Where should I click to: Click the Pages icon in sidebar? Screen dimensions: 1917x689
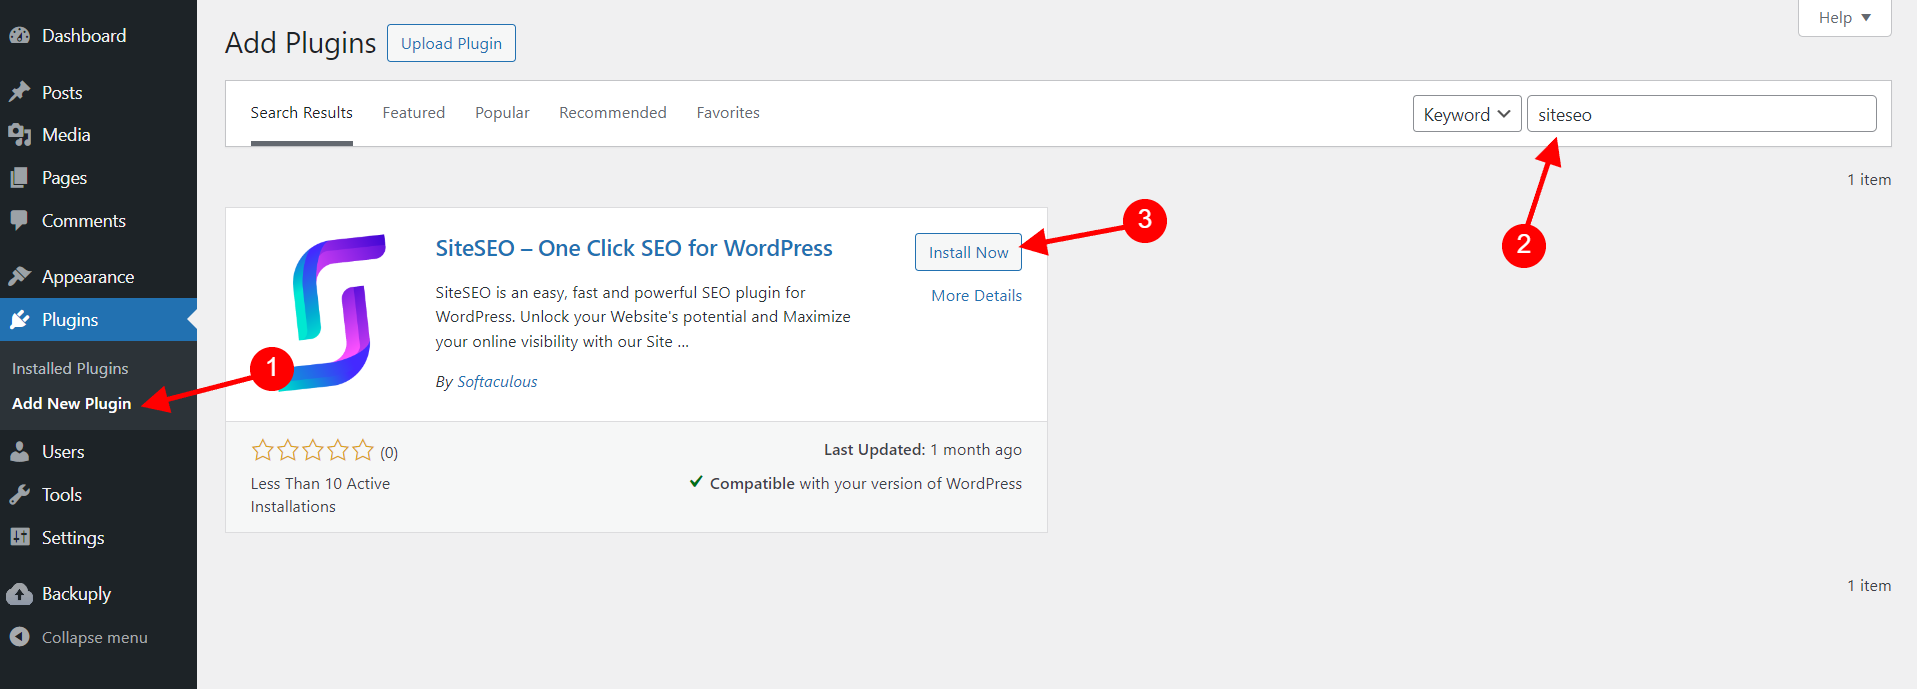(x=20, y=178)
